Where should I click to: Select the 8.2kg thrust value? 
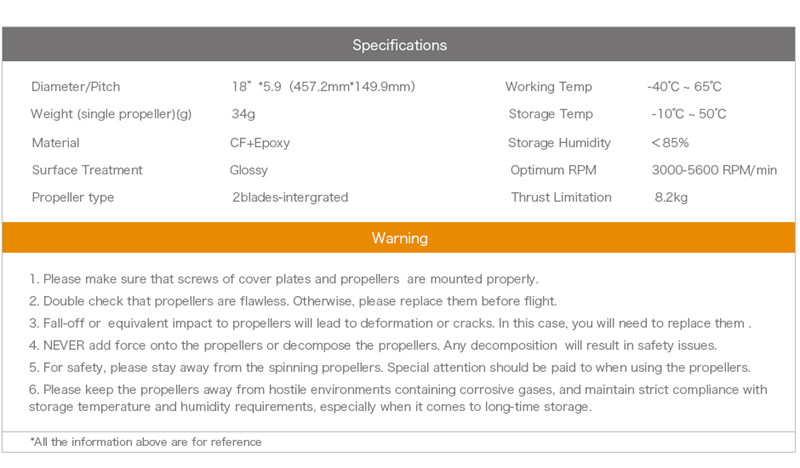pos(671,197)
